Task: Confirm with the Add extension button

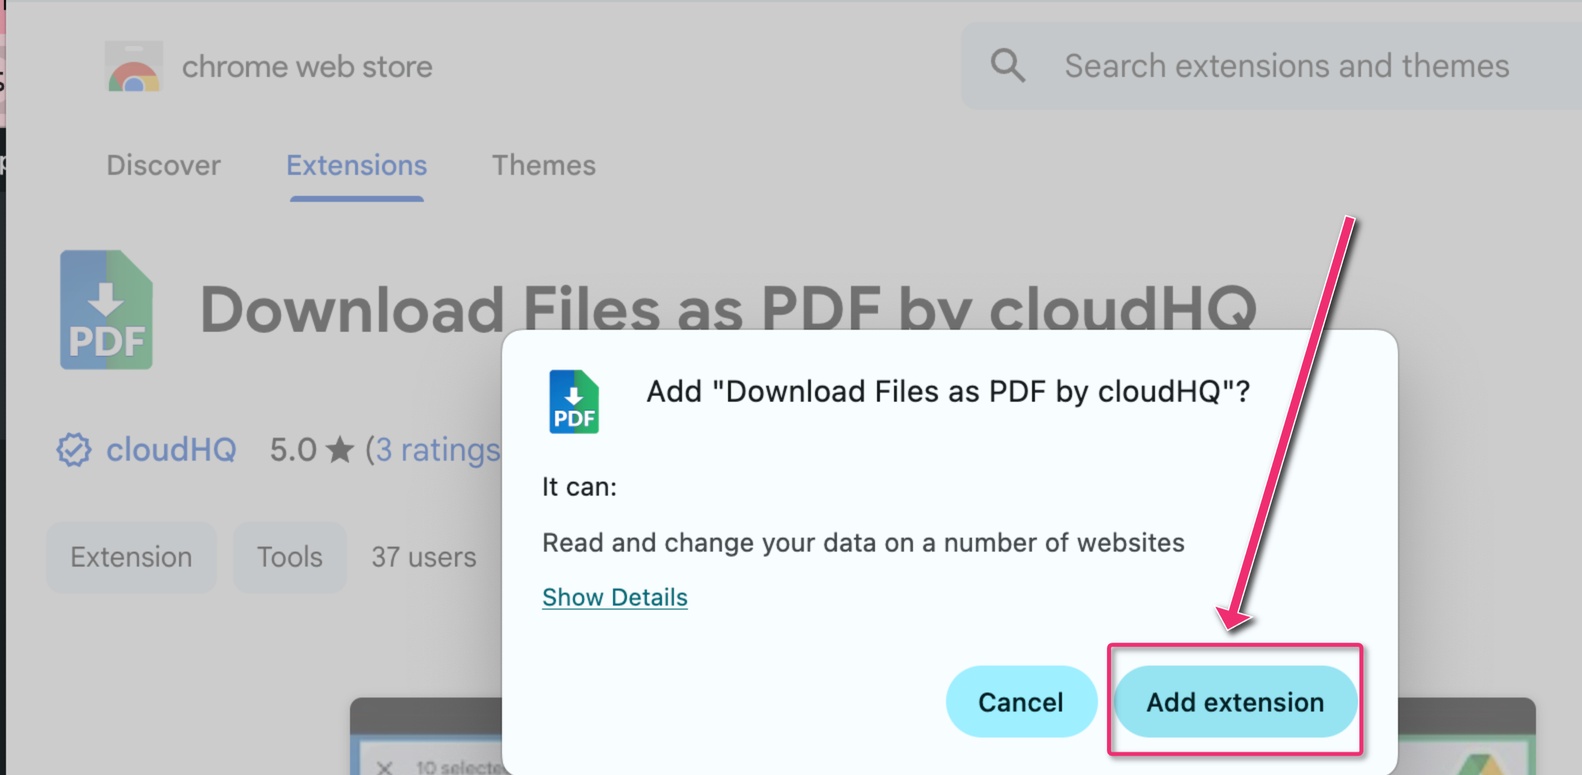Action: tap(1235, 702)
